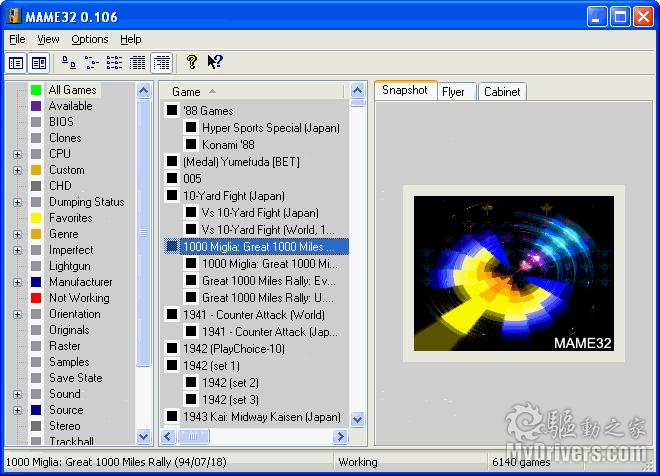The height and width of the screenshot is (476, 660).
Task: Expand the Sound folder
Action: coord(17,394)
